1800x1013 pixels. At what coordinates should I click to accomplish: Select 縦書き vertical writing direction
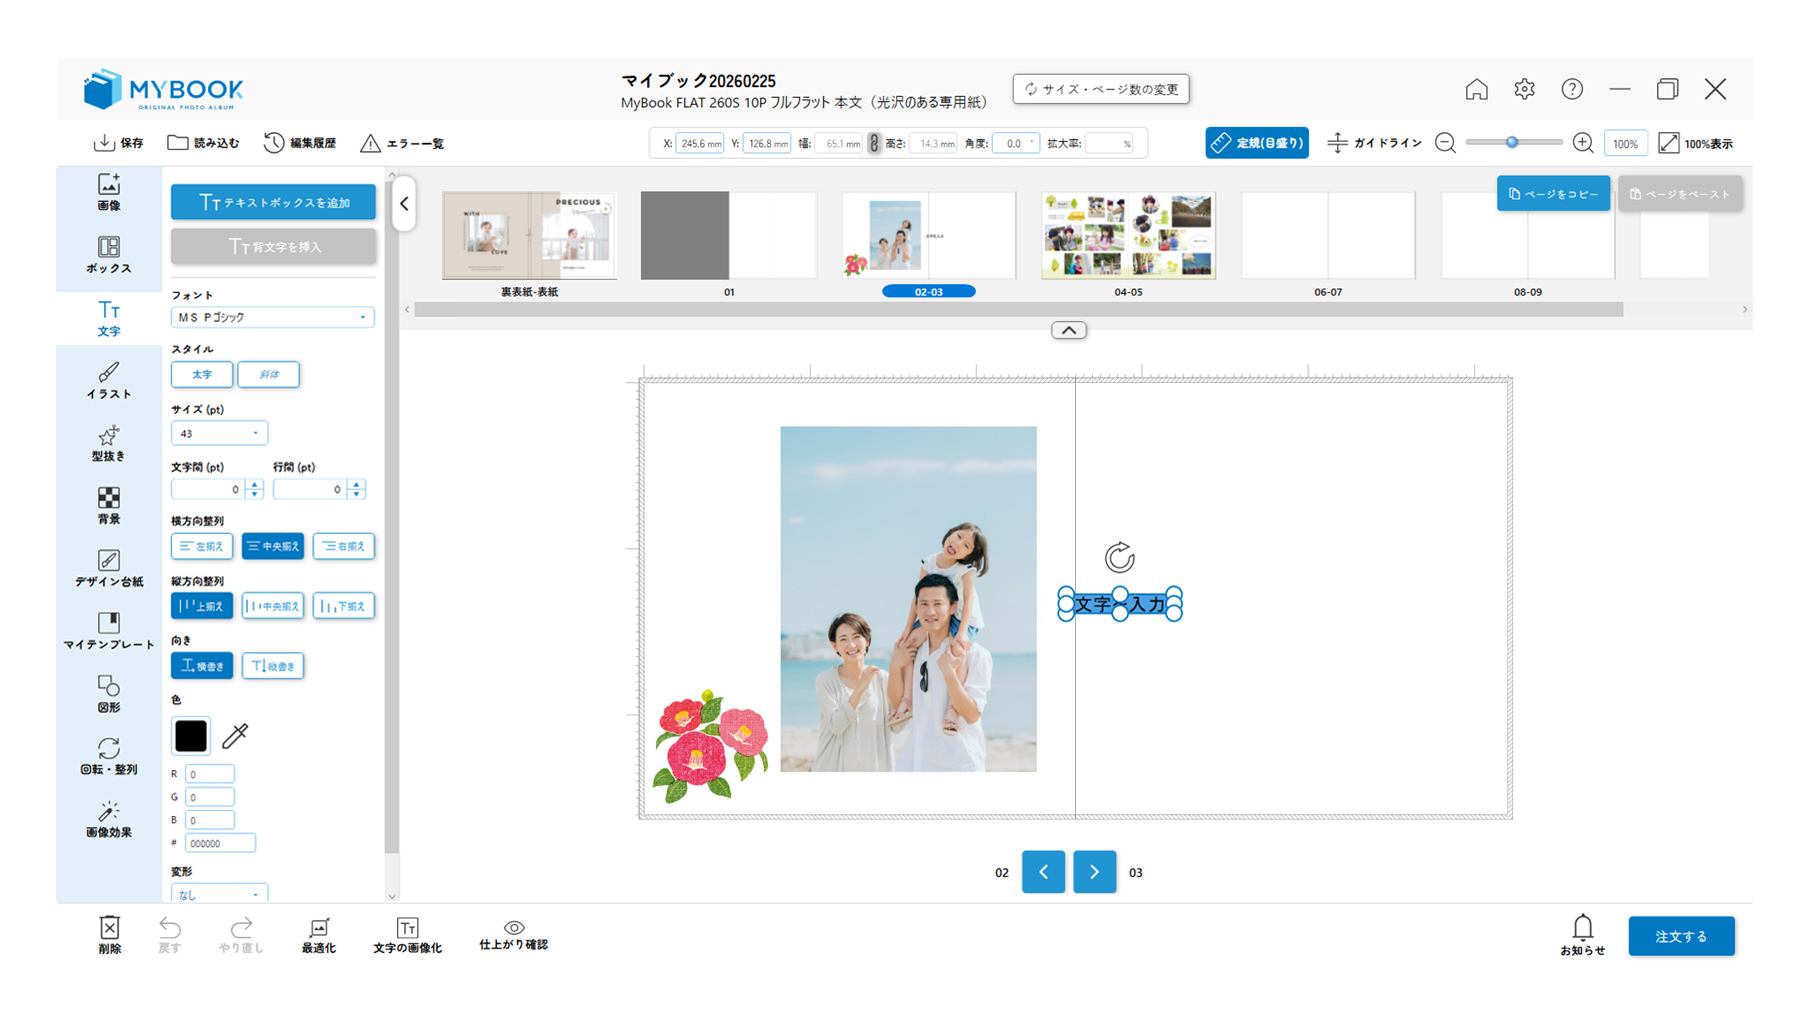coord(273,666)
